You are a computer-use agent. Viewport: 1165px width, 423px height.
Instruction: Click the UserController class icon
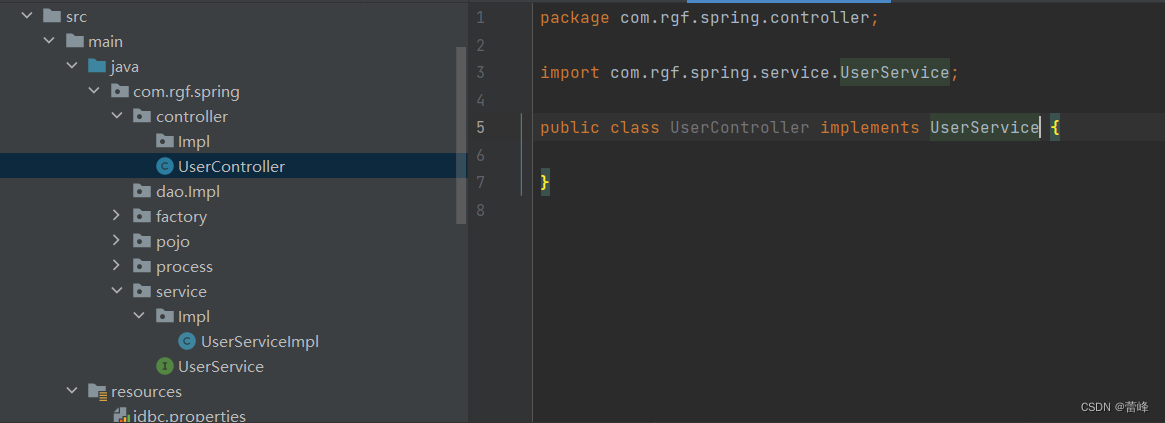164,167
